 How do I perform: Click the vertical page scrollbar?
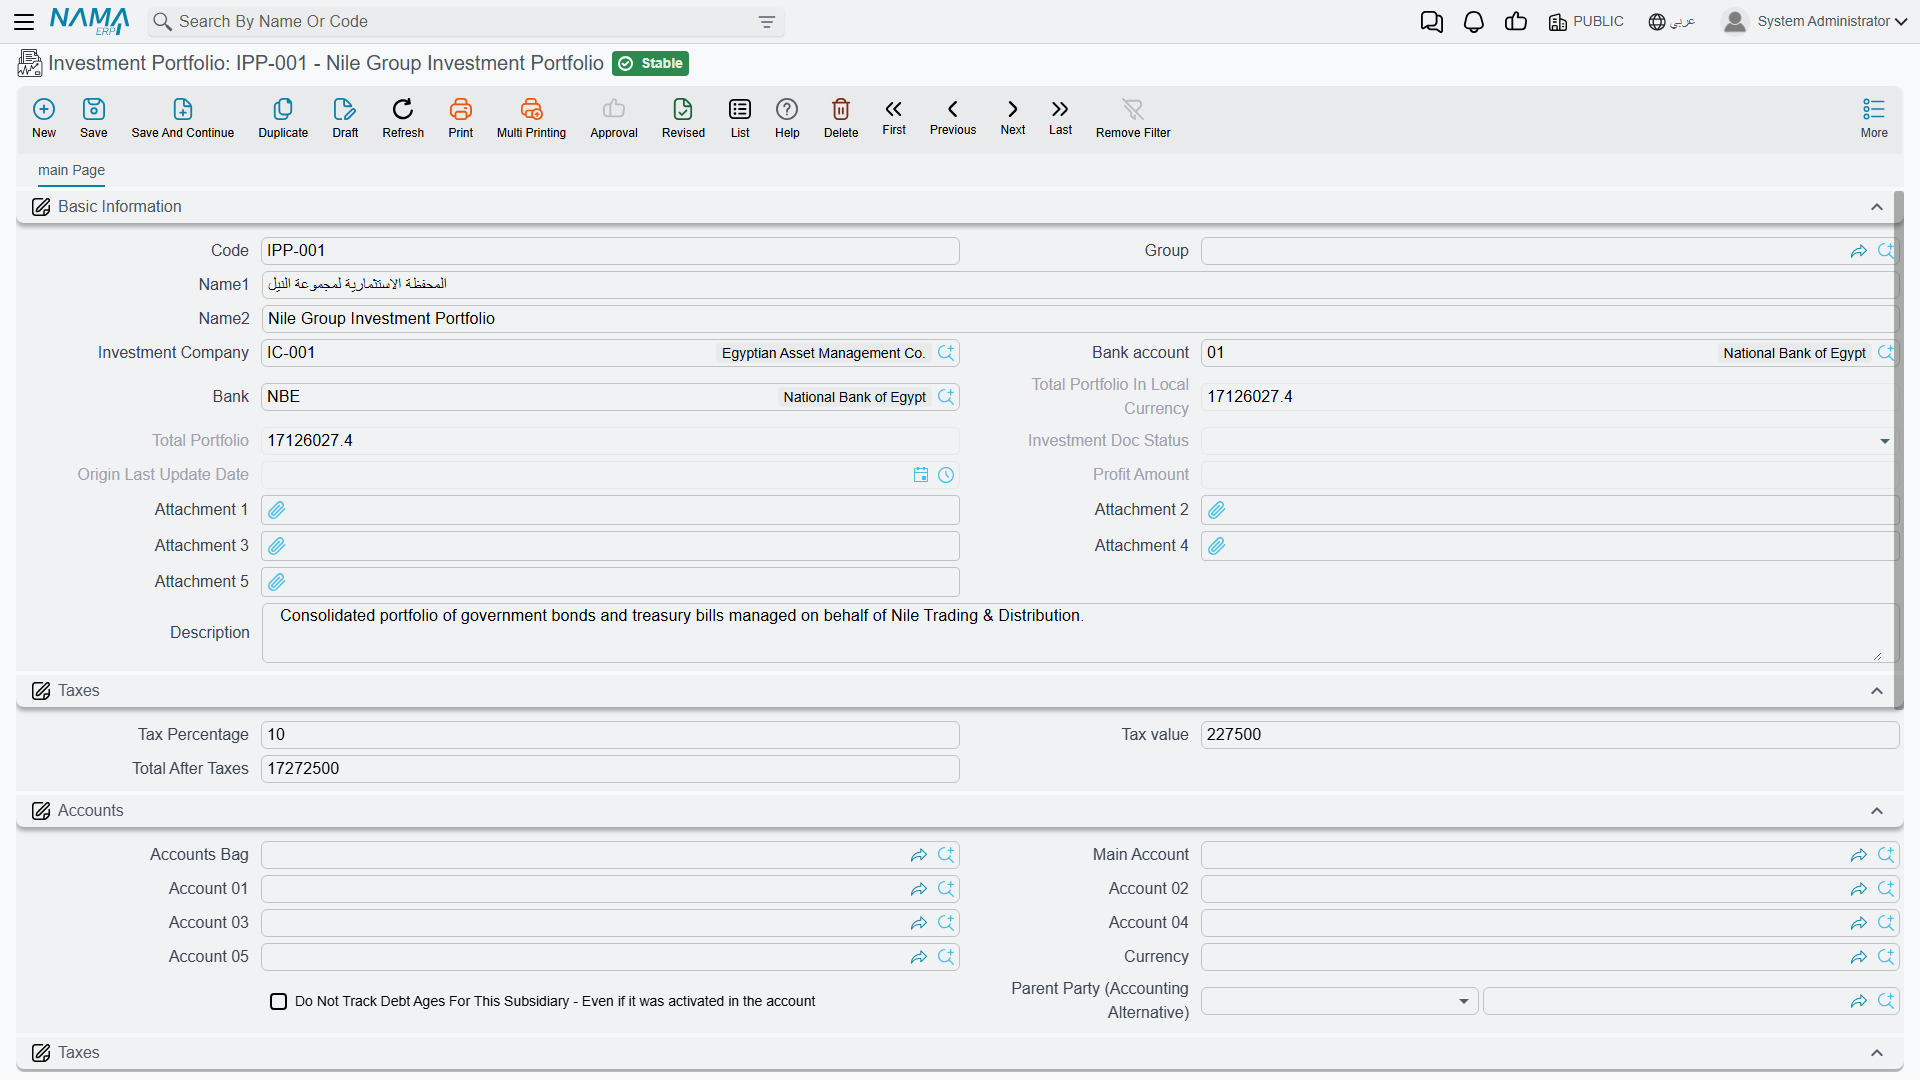1898,450
